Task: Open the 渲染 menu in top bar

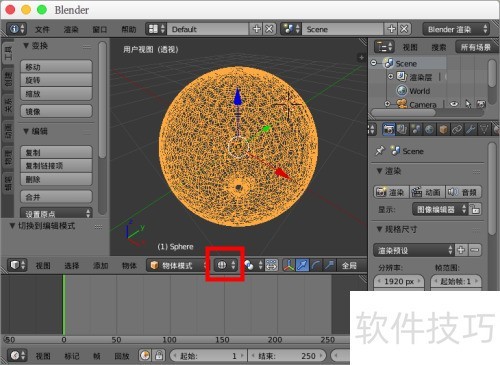Action: 71,29
